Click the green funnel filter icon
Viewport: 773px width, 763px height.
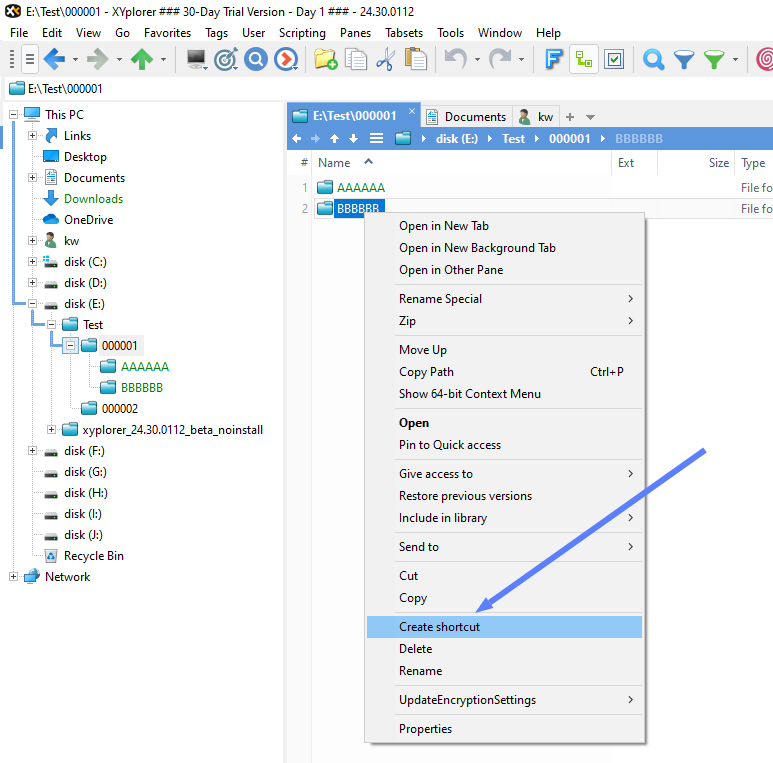pos(714,59)
